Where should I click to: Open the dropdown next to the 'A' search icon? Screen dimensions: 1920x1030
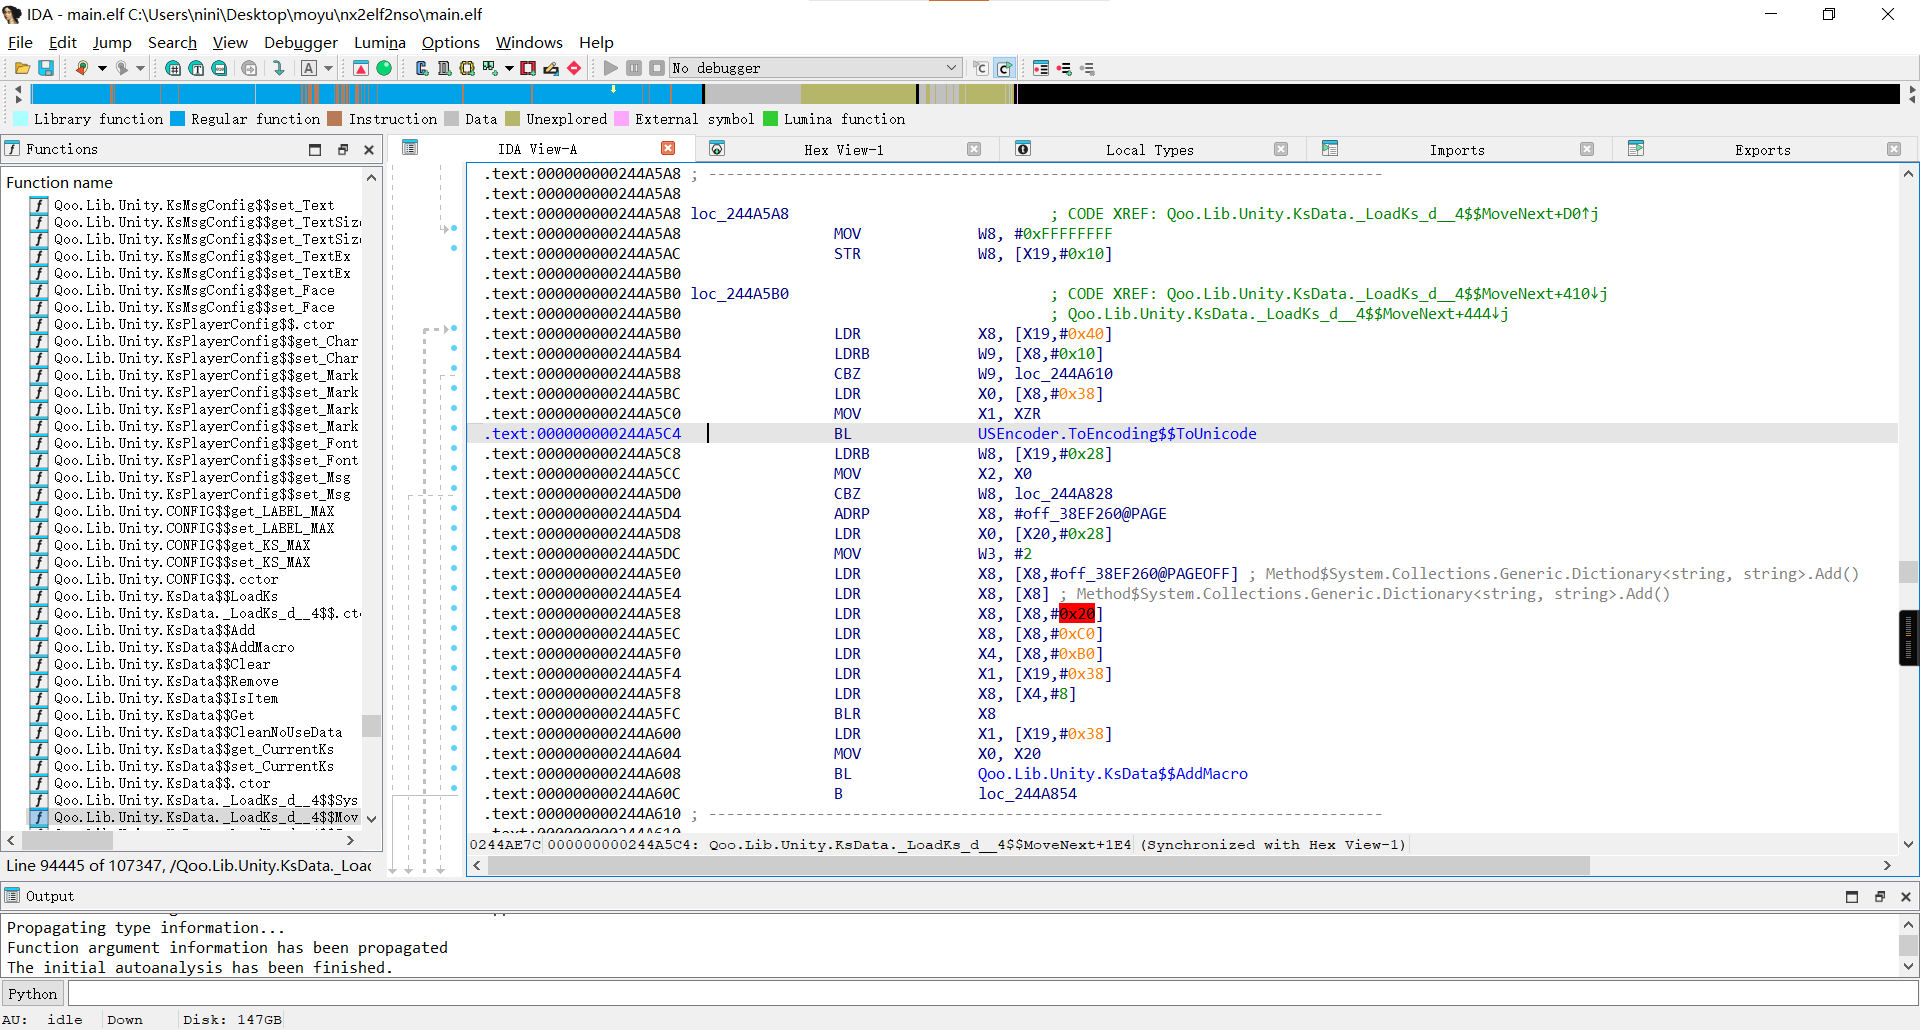click(328, 68)
